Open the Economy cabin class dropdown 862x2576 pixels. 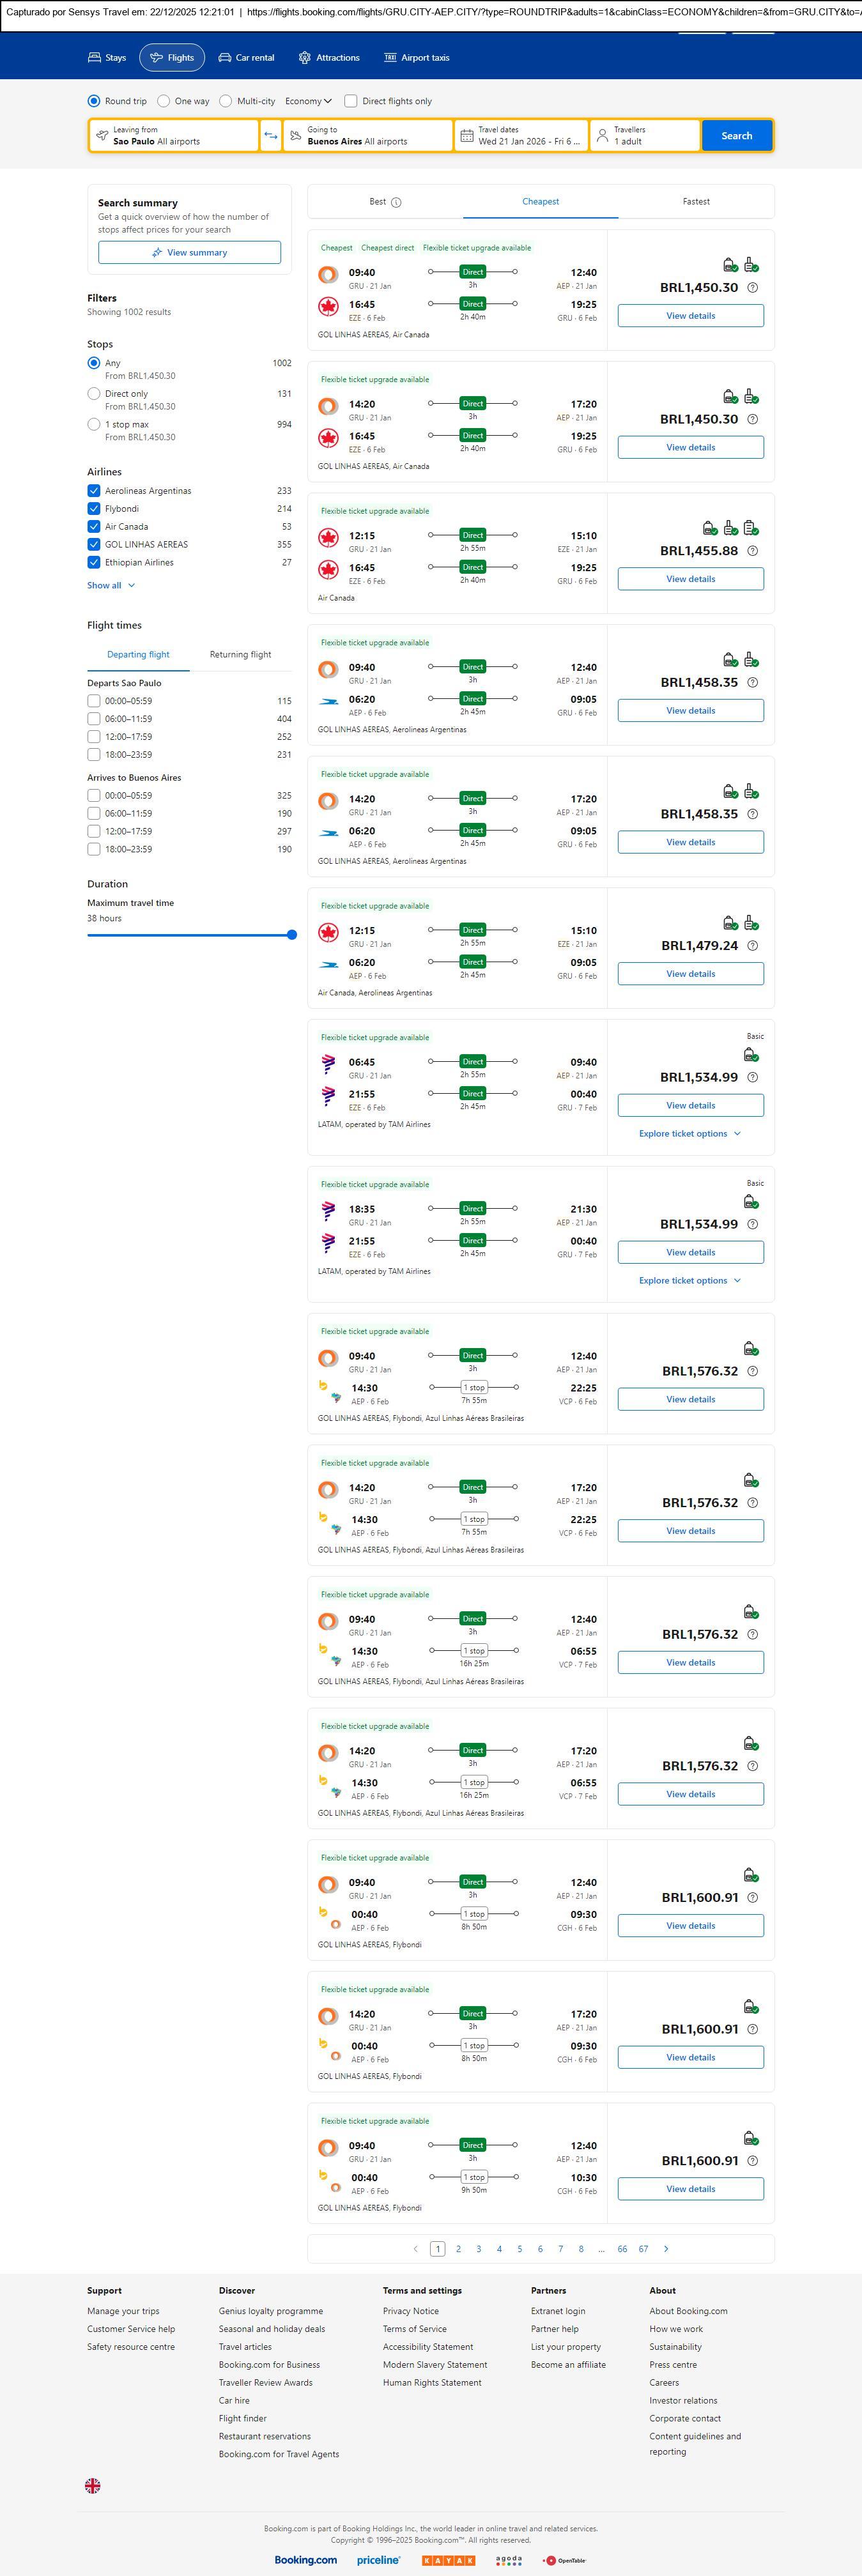308,101
